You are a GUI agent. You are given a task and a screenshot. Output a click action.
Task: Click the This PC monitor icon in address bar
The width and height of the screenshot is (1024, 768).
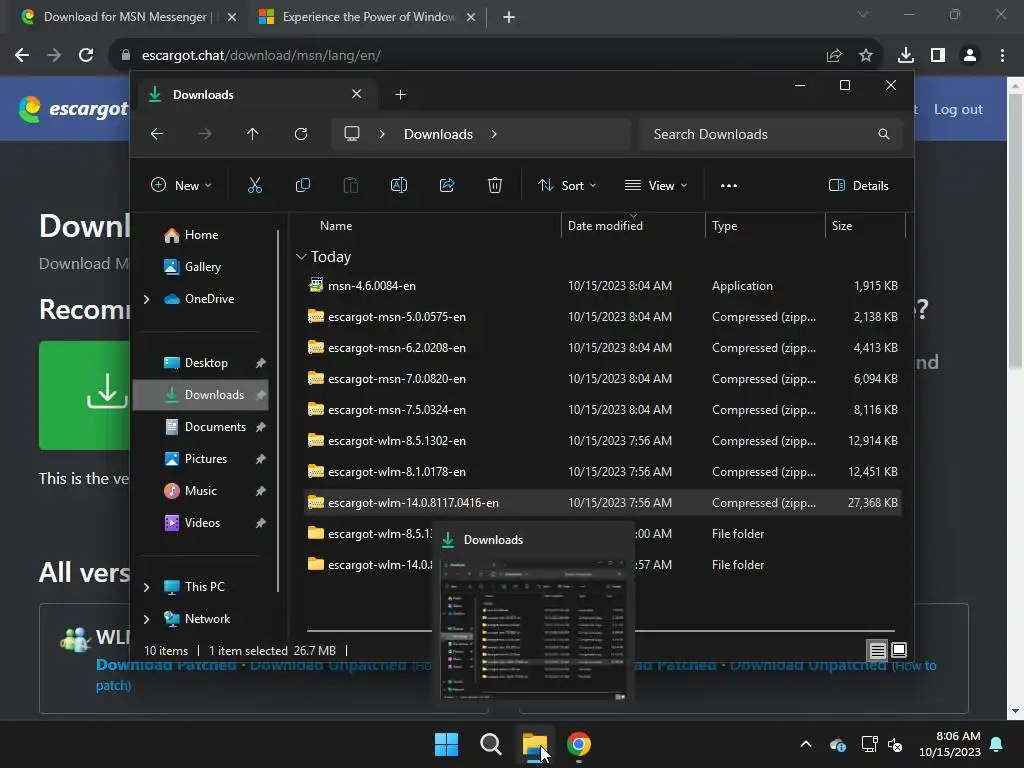[x=352, y=134]
